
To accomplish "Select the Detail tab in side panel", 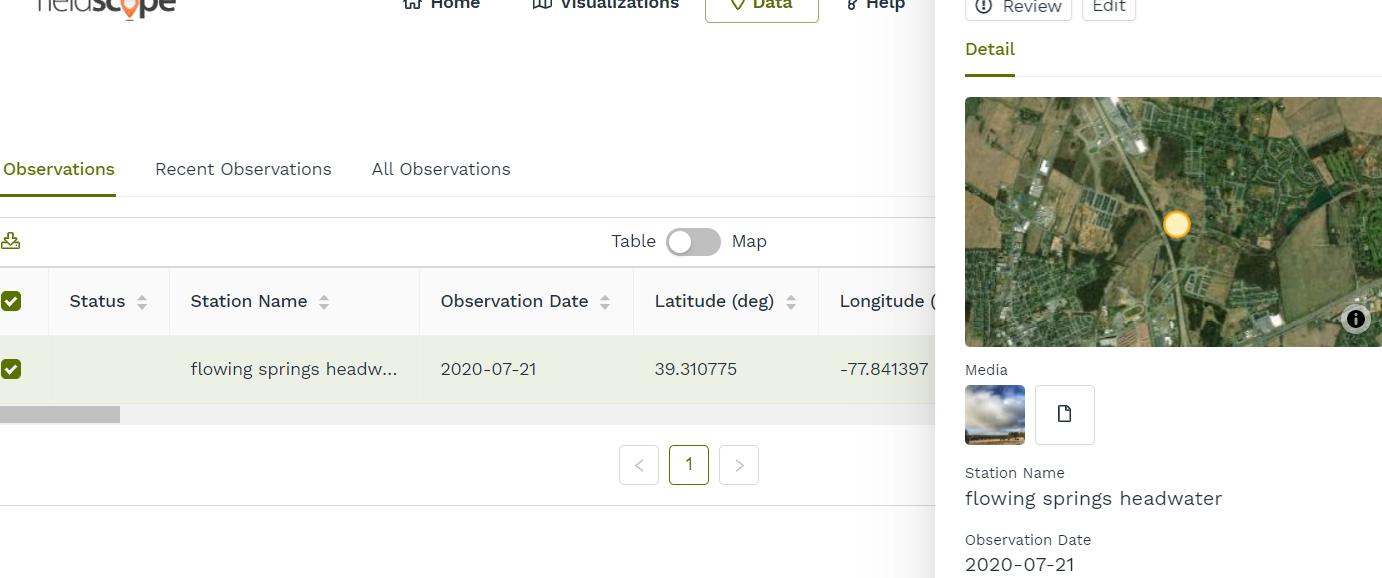I will coord(990,50).
